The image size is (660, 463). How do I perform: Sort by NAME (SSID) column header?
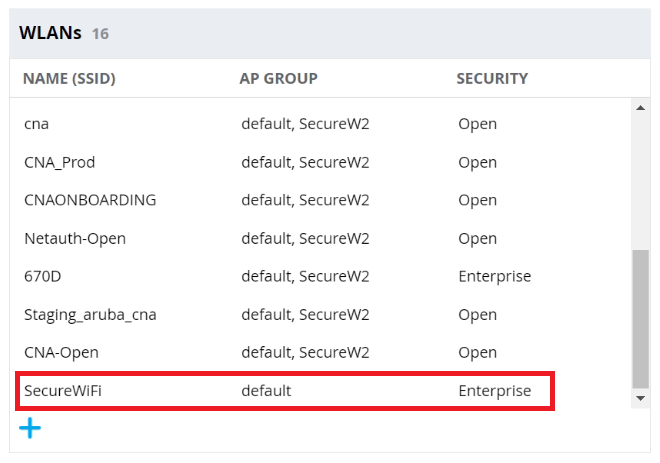pyautogui.click(x=69, y=78)
